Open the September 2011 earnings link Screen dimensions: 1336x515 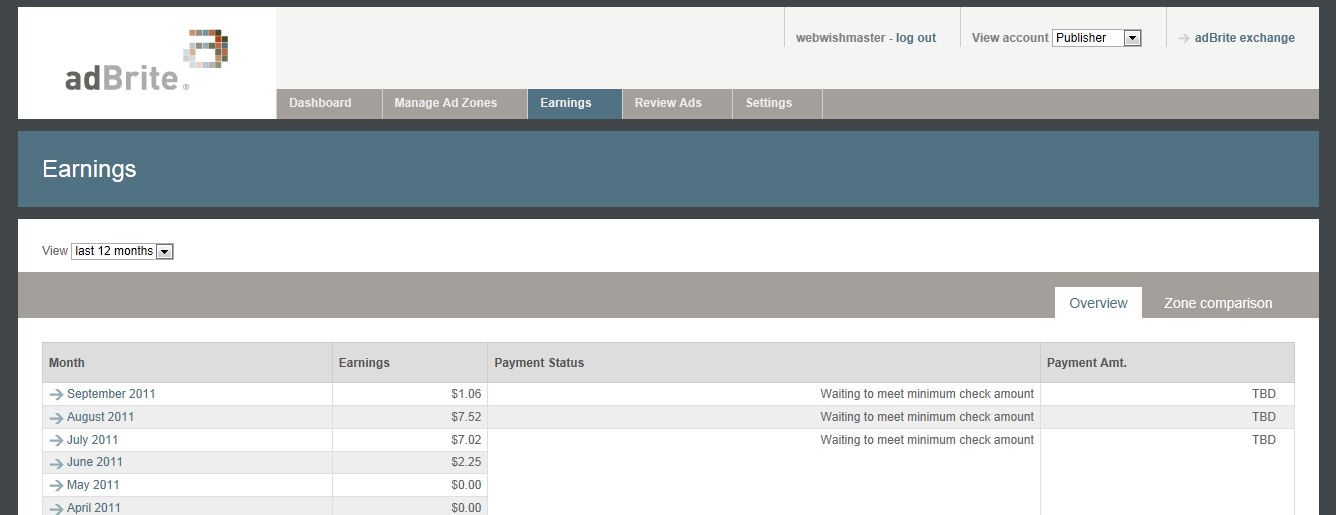click(x=111, y=394)
